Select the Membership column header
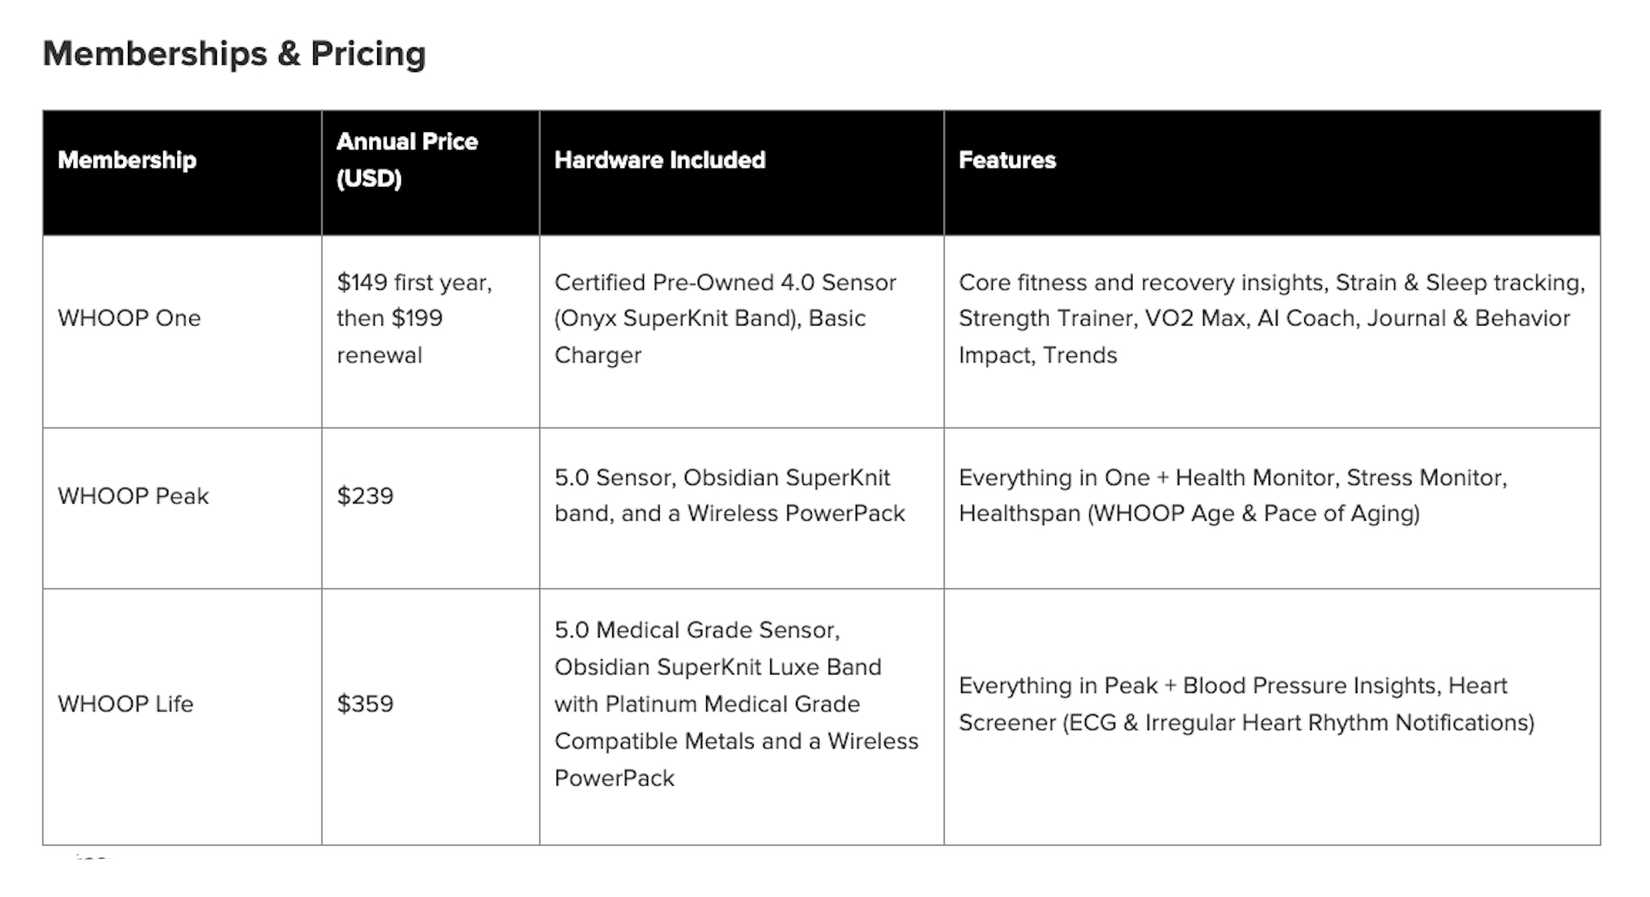Image resolution: width=1650 pixels, height=897 pixels. (127, 160)
